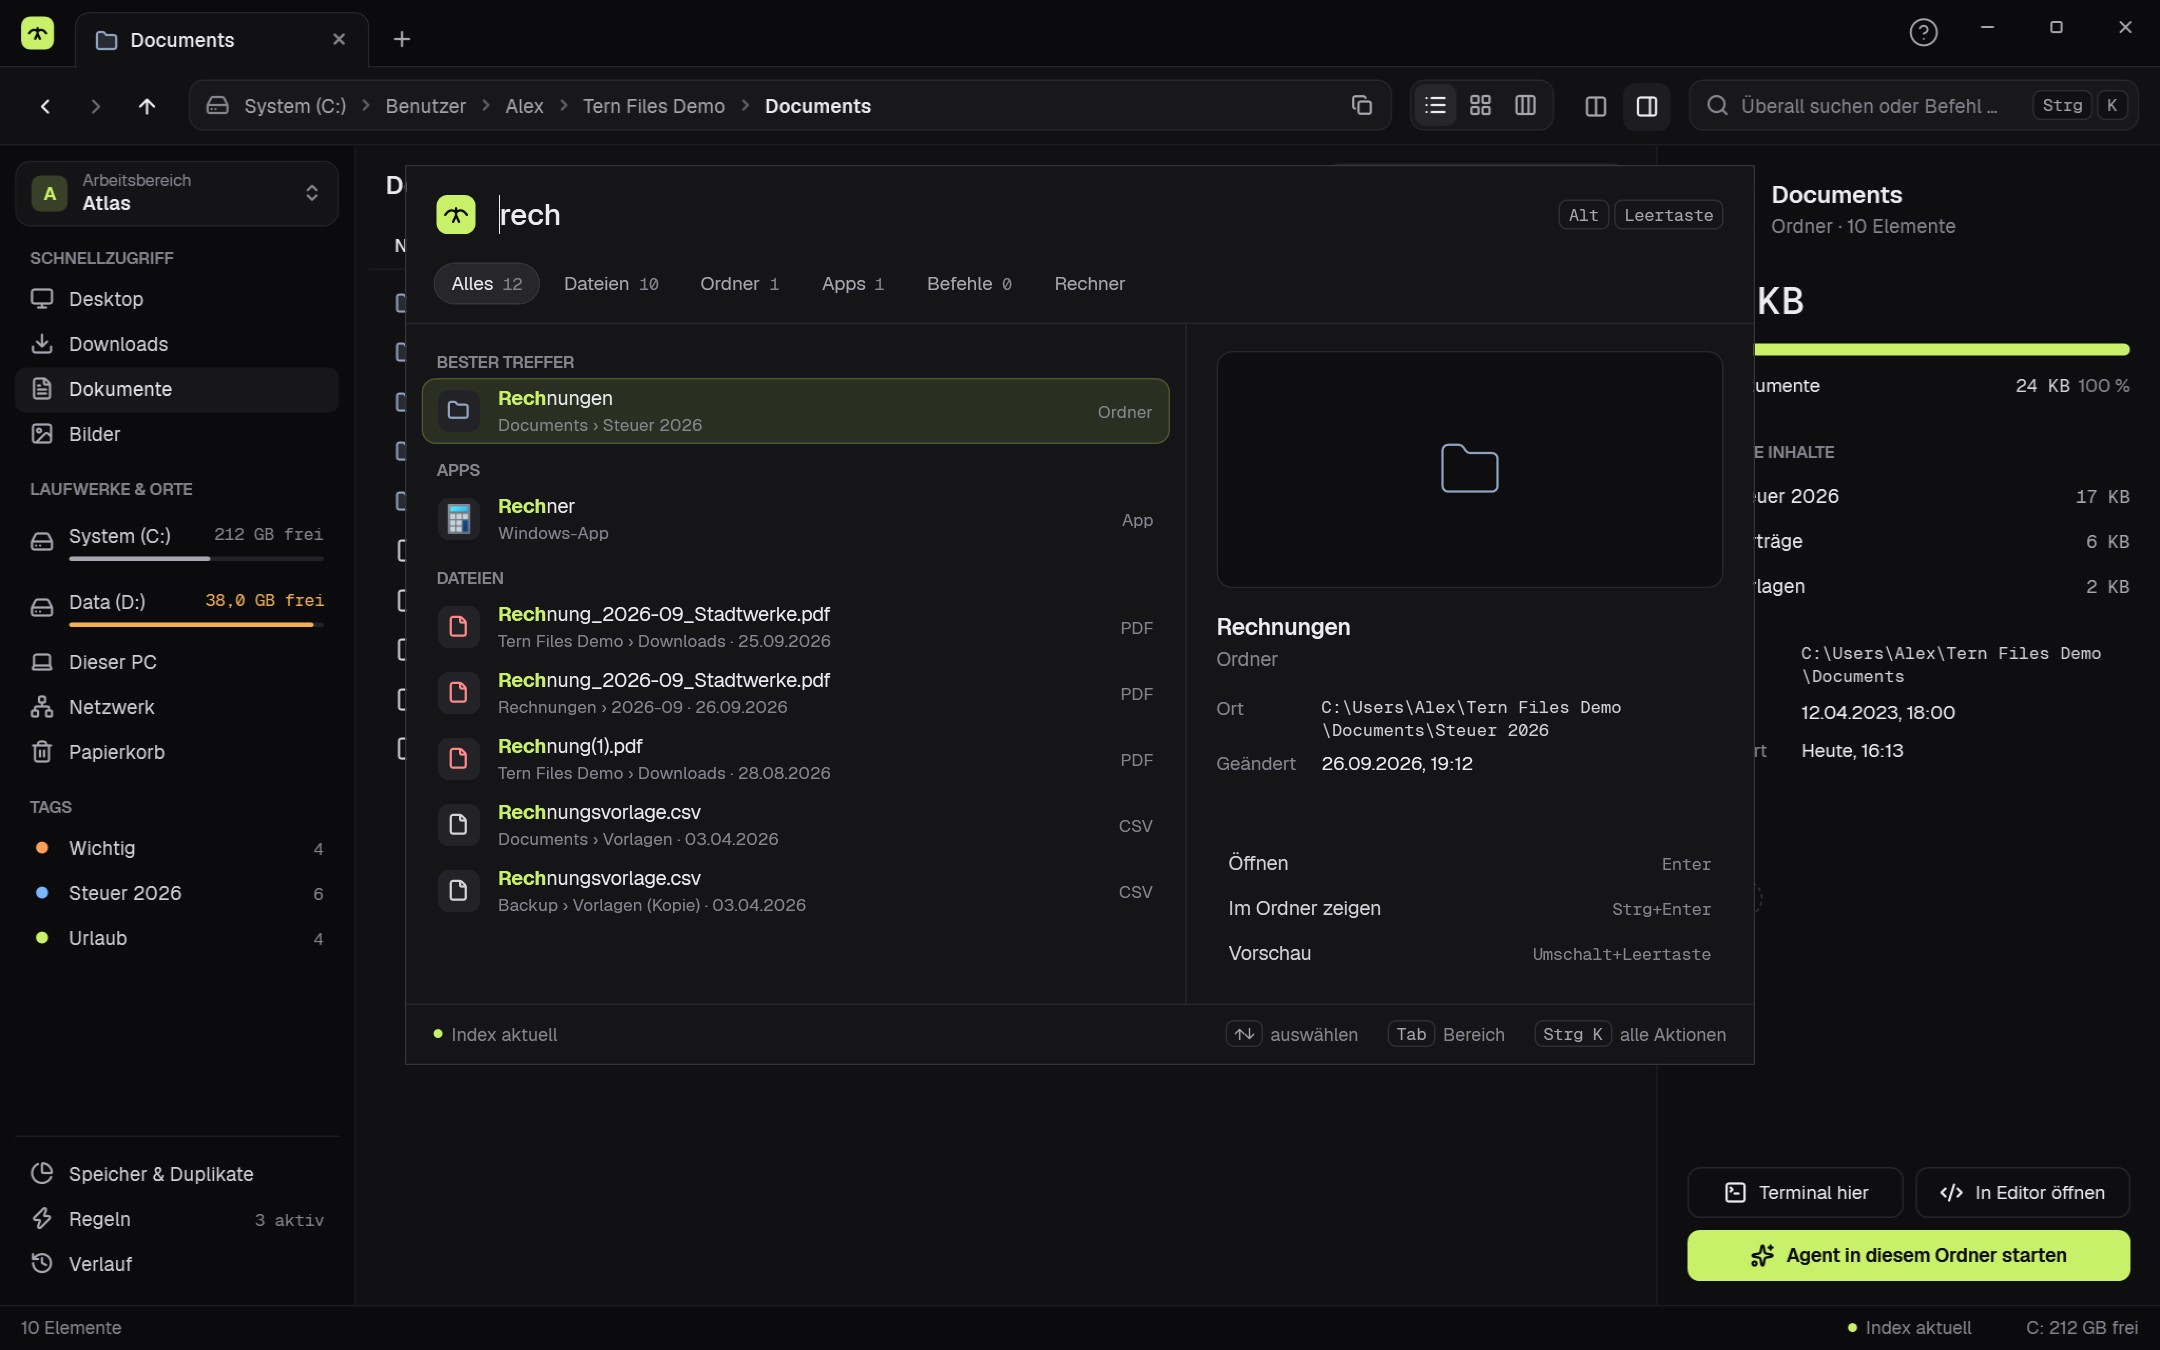
Task: Open the Rechnungen folder best match
Action: point(795,411)
